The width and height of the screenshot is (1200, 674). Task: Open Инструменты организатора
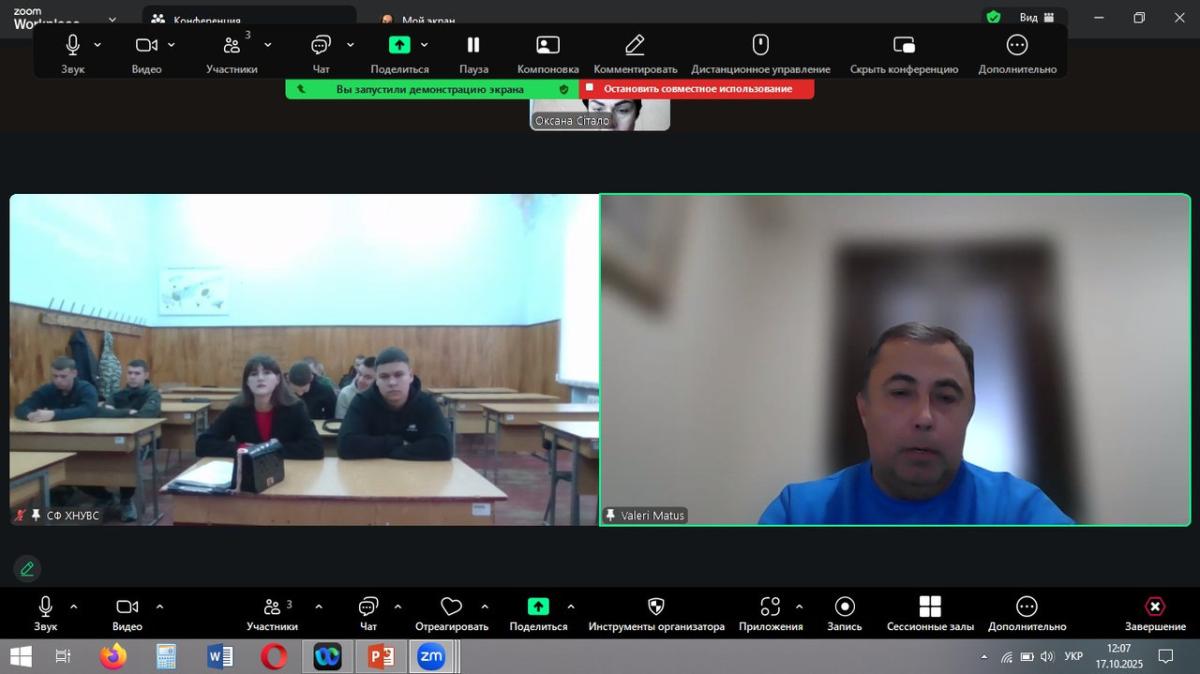tap(656, 613)
